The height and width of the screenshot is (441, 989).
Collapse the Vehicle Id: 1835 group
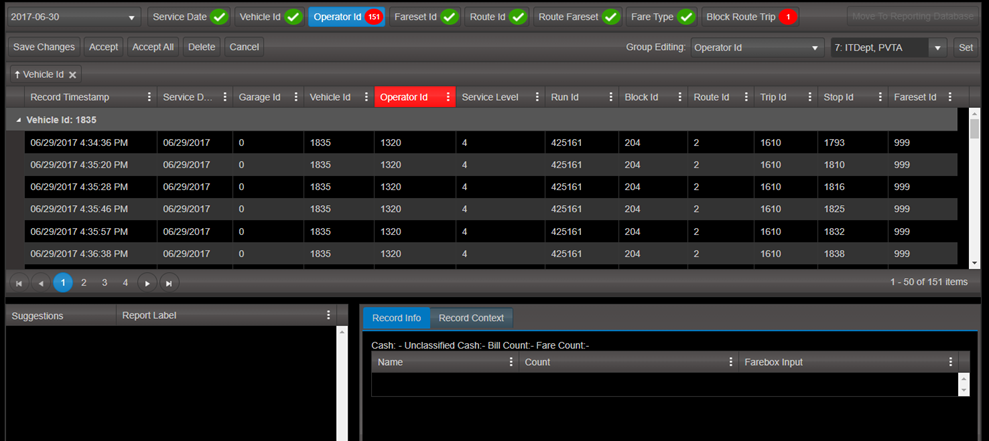[19, 119]
